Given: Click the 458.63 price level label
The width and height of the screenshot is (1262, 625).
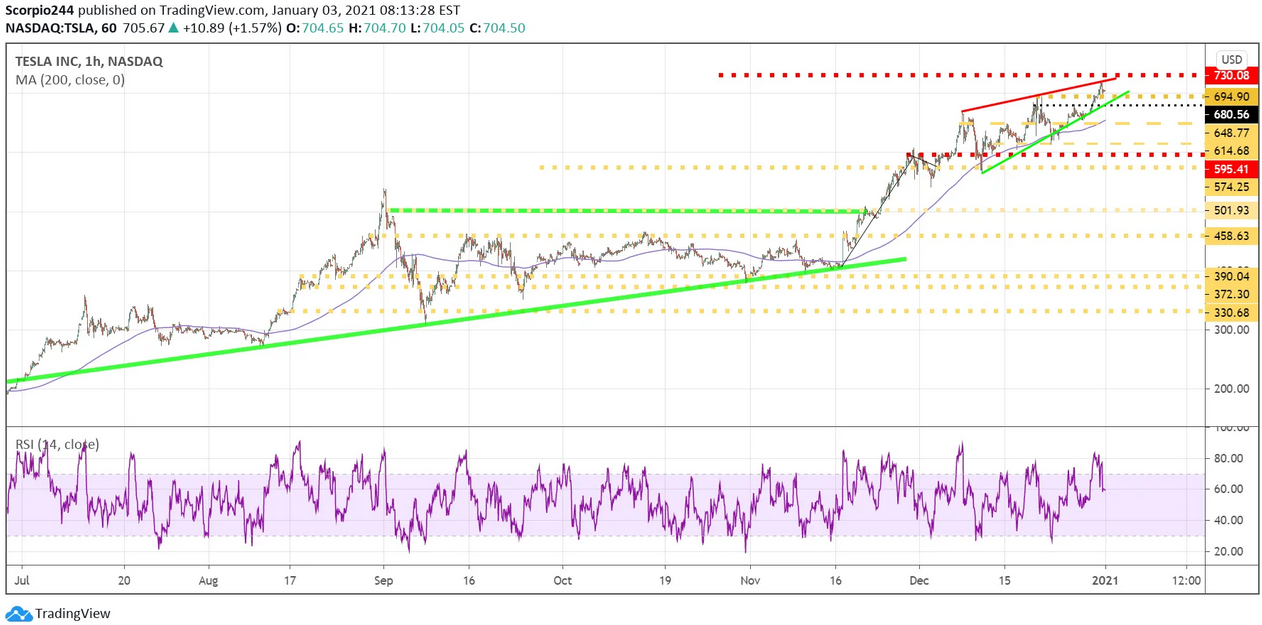Looking at the screenshot, I should click(x=1231, y=236).
